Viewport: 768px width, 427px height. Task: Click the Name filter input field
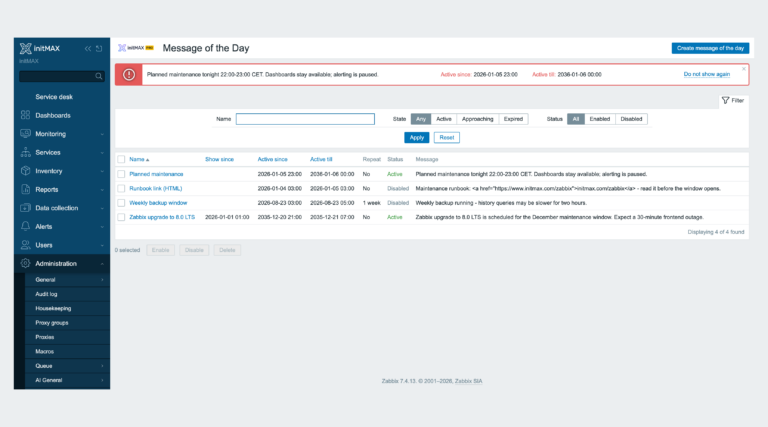coord(305,119)
